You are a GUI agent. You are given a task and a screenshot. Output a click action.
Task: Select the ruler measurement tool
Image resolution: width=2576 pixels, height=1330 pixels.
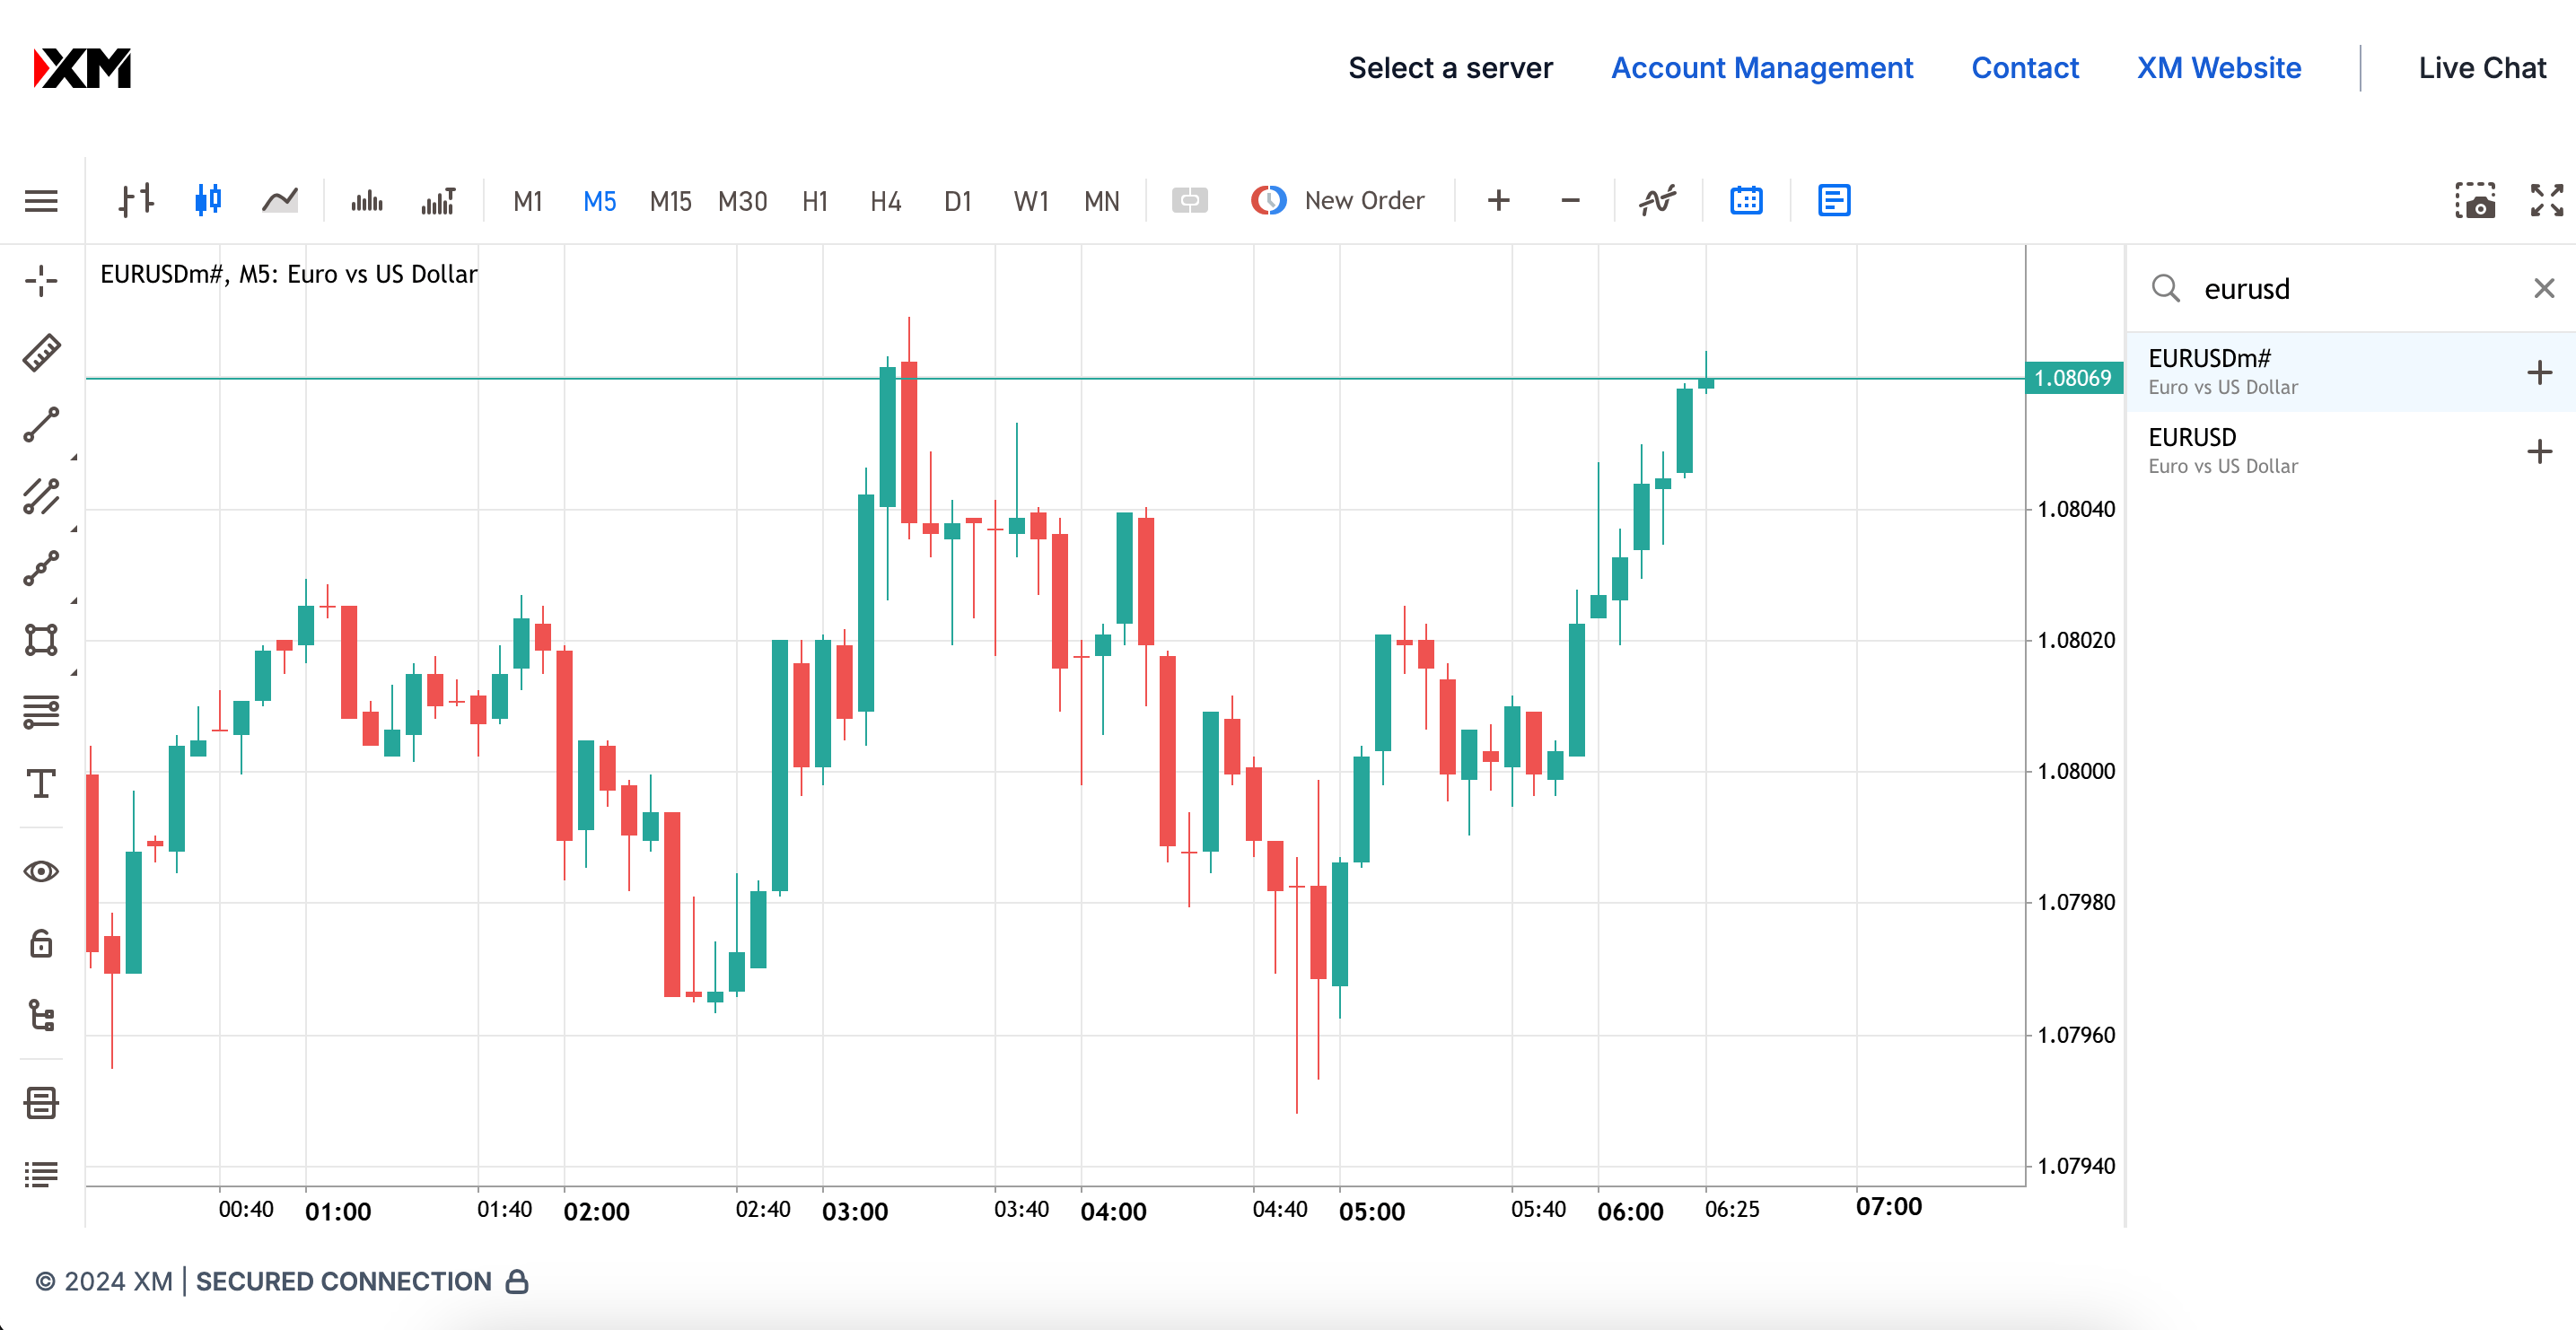coord(41,352)
